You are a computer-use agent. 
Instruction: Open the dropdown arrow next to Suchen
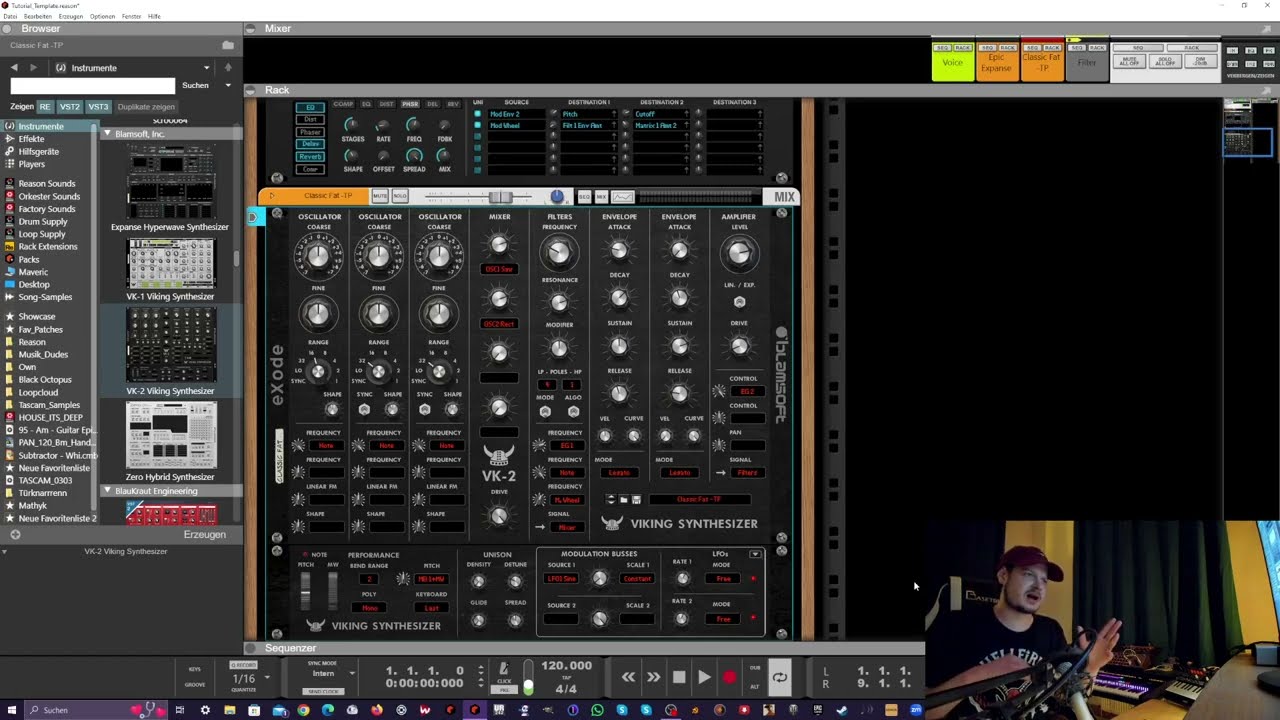pos(228,85)
